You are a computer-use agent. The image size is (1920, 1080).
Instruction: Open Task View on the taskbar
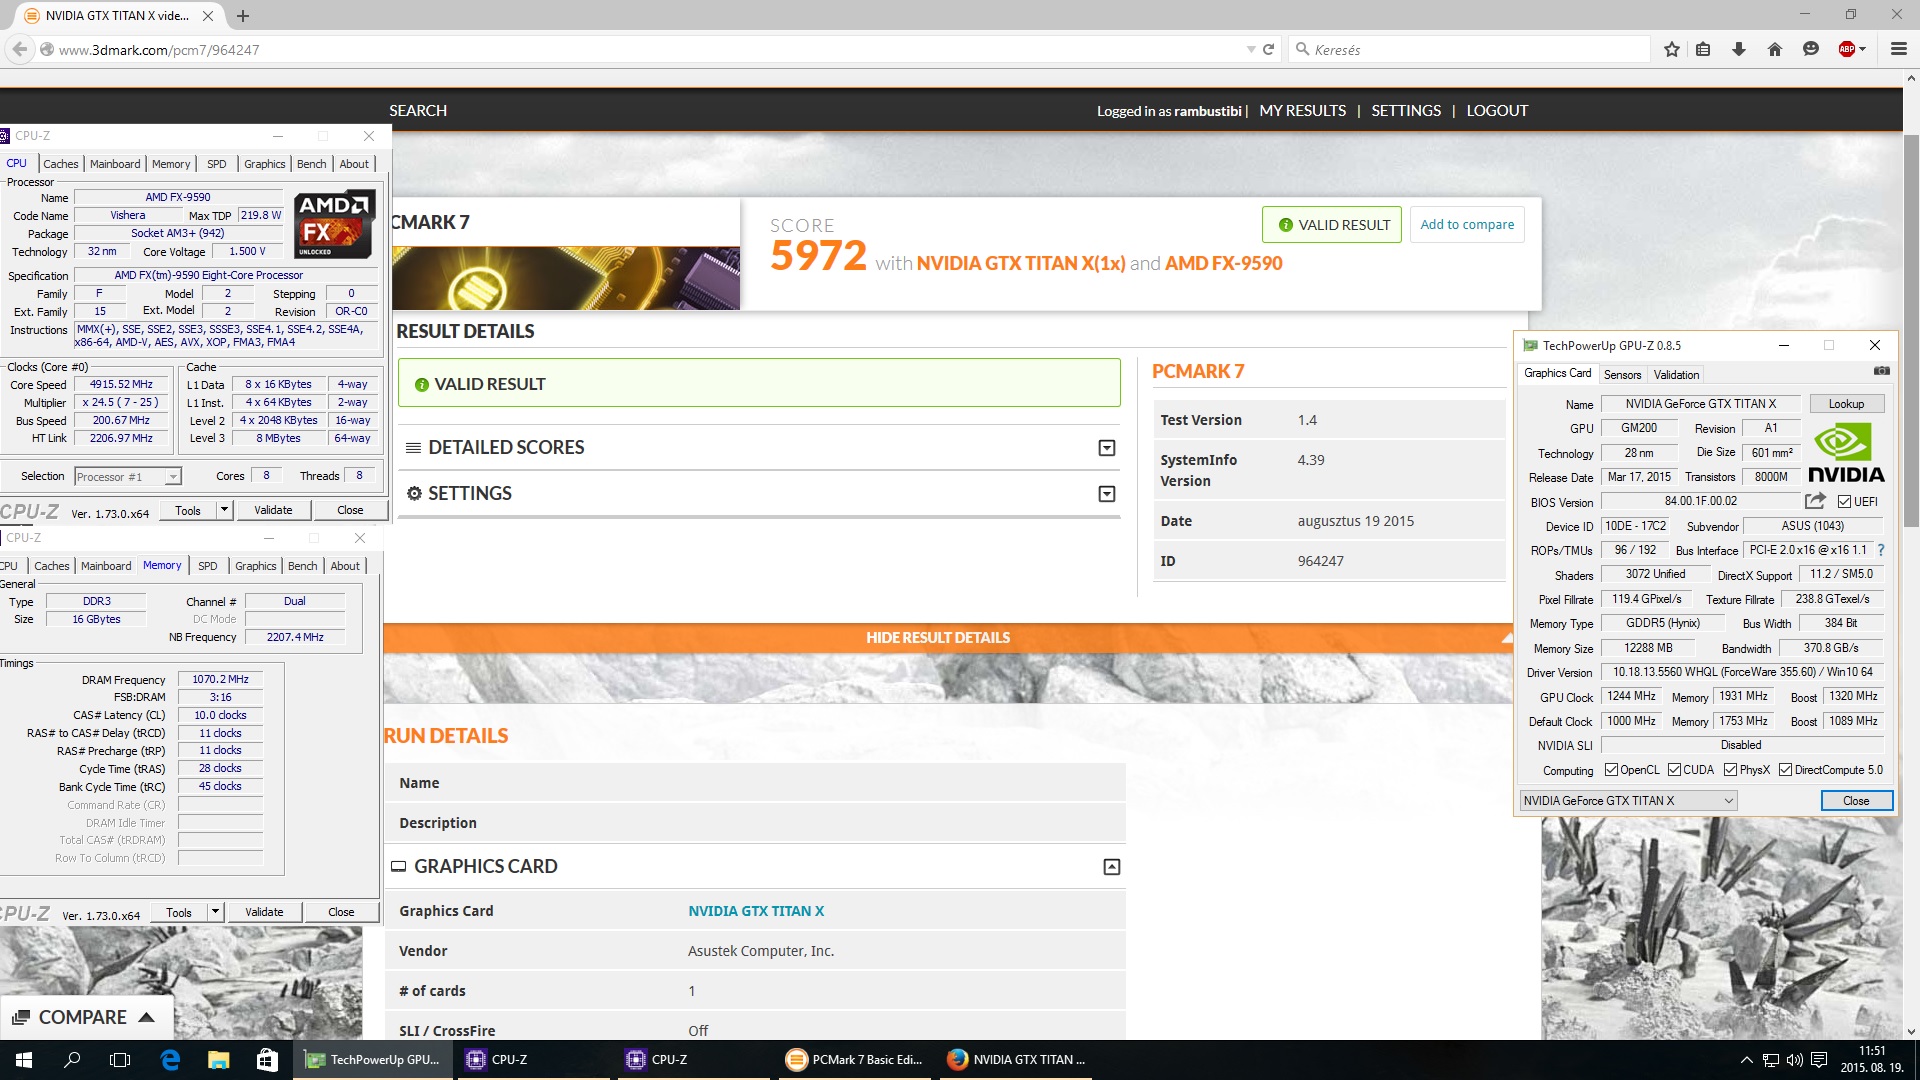coord(120,1060)
